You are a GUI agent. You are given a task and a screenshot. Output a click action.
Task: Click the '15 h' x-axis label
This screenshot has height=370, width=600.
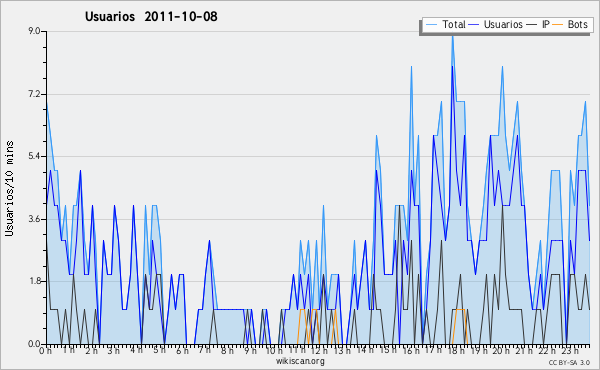(x=387, y=350)
